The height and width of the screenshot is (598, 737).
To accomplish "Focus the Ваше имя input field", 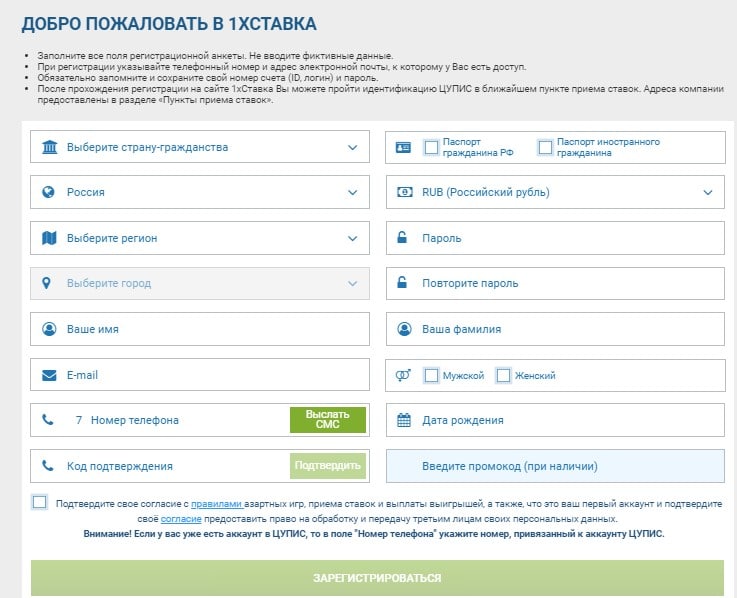I will click(200, 329).
